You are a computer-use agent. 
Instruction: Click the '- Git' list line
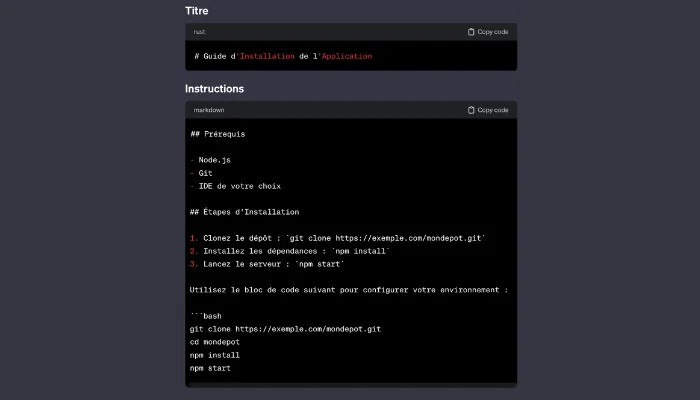tap(201, 173)
